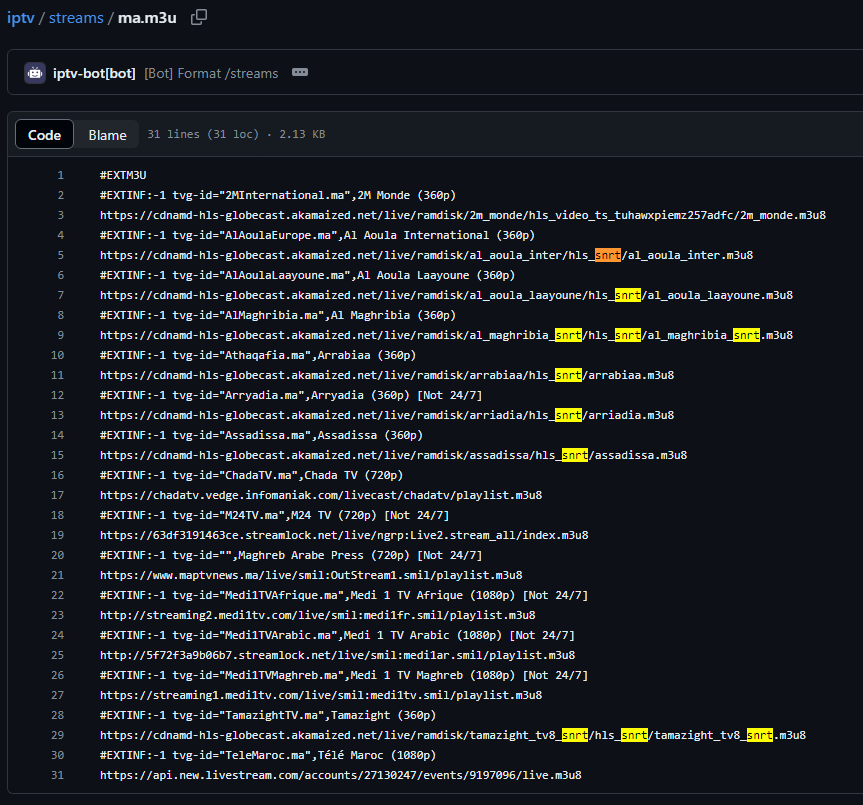Click the orange-highlighted snrt match on line 5

[x=608, y=255]
